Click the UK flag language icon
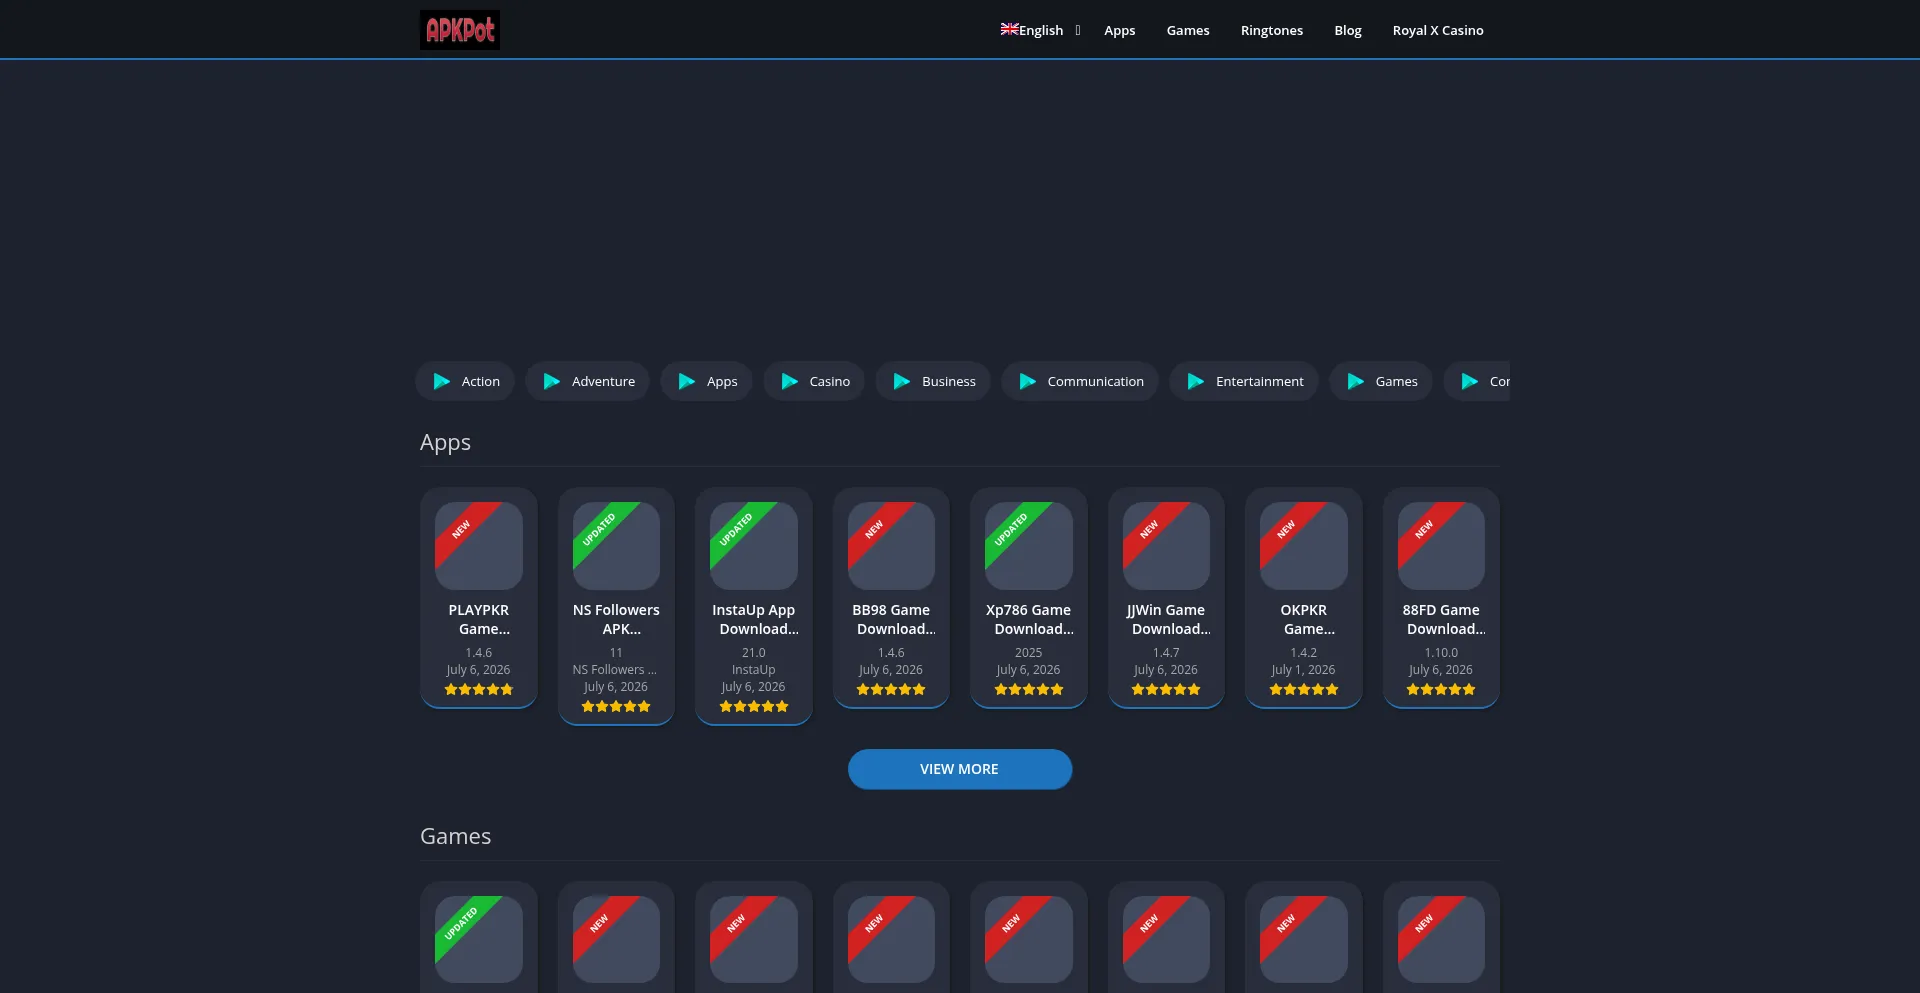This screenshot has height=993, width=1920. point(1009,29)
